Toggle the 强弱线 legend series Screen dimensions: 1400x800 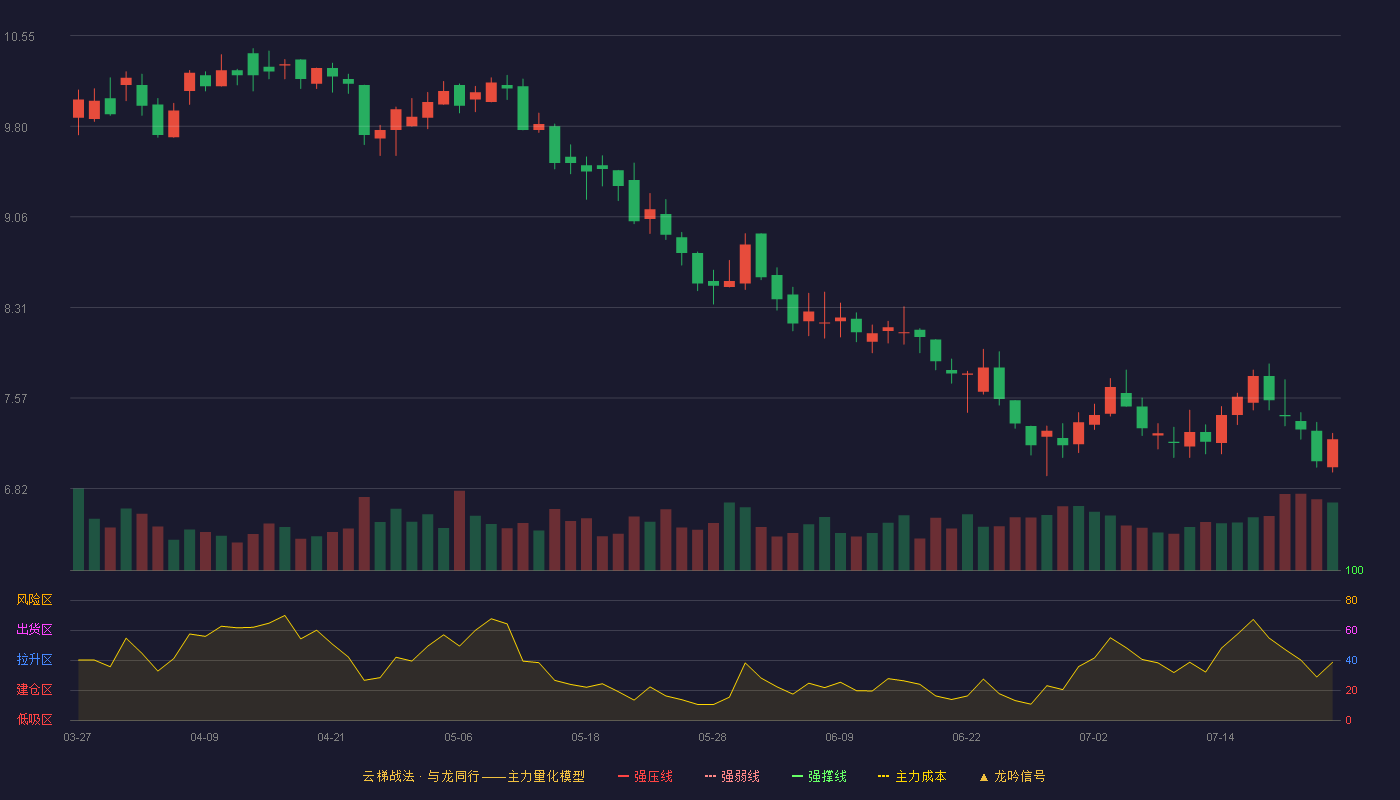click(x=732, y=776)
